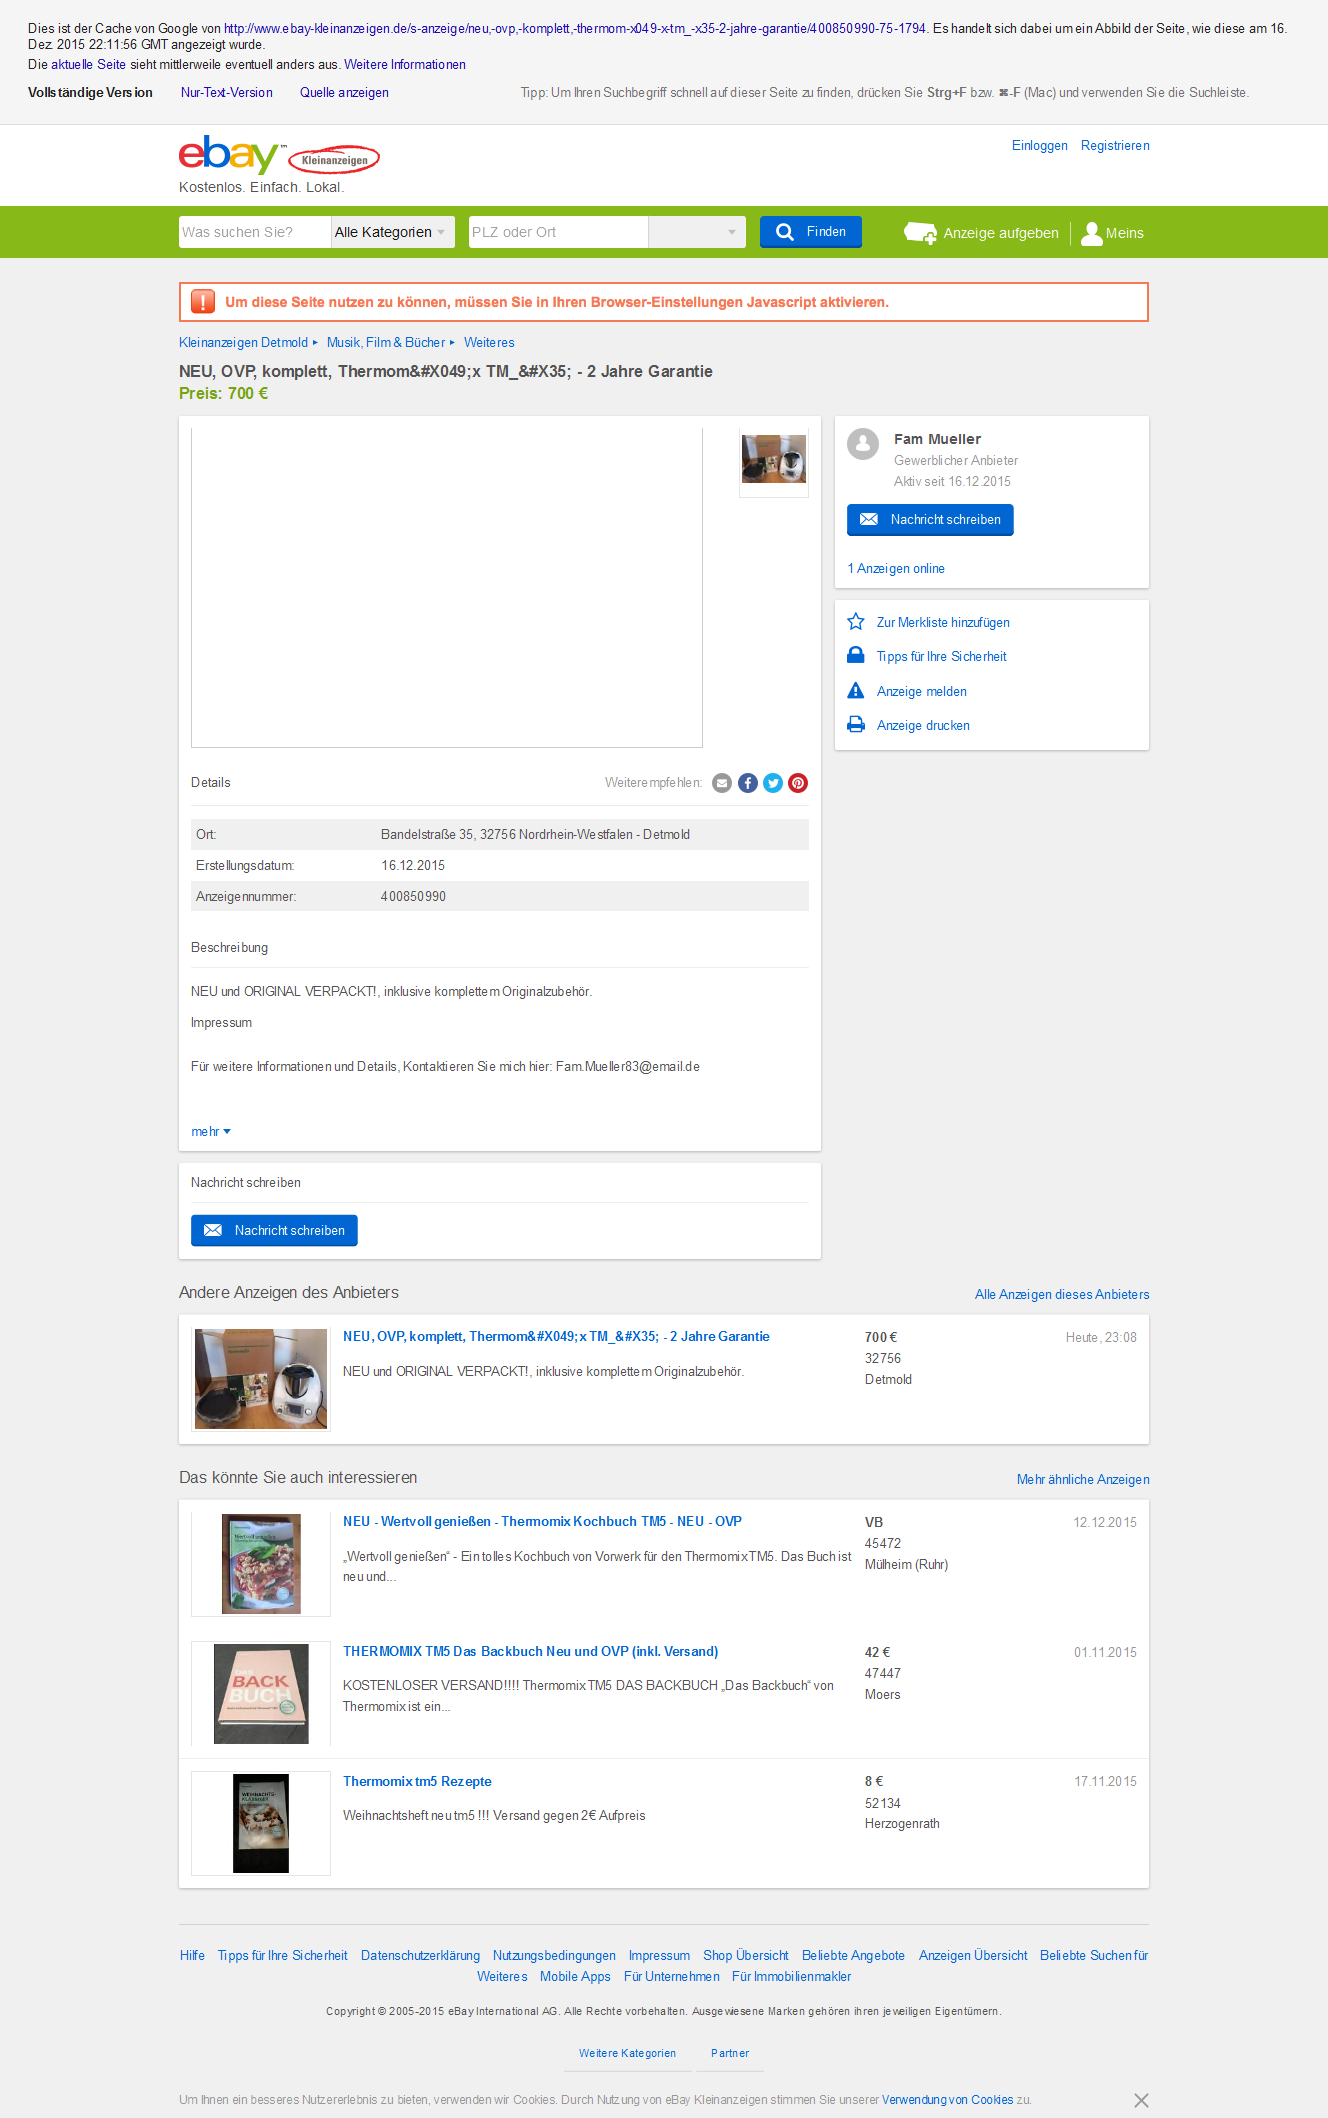Click Quelle anzeigen in cache header

point(344,93)
